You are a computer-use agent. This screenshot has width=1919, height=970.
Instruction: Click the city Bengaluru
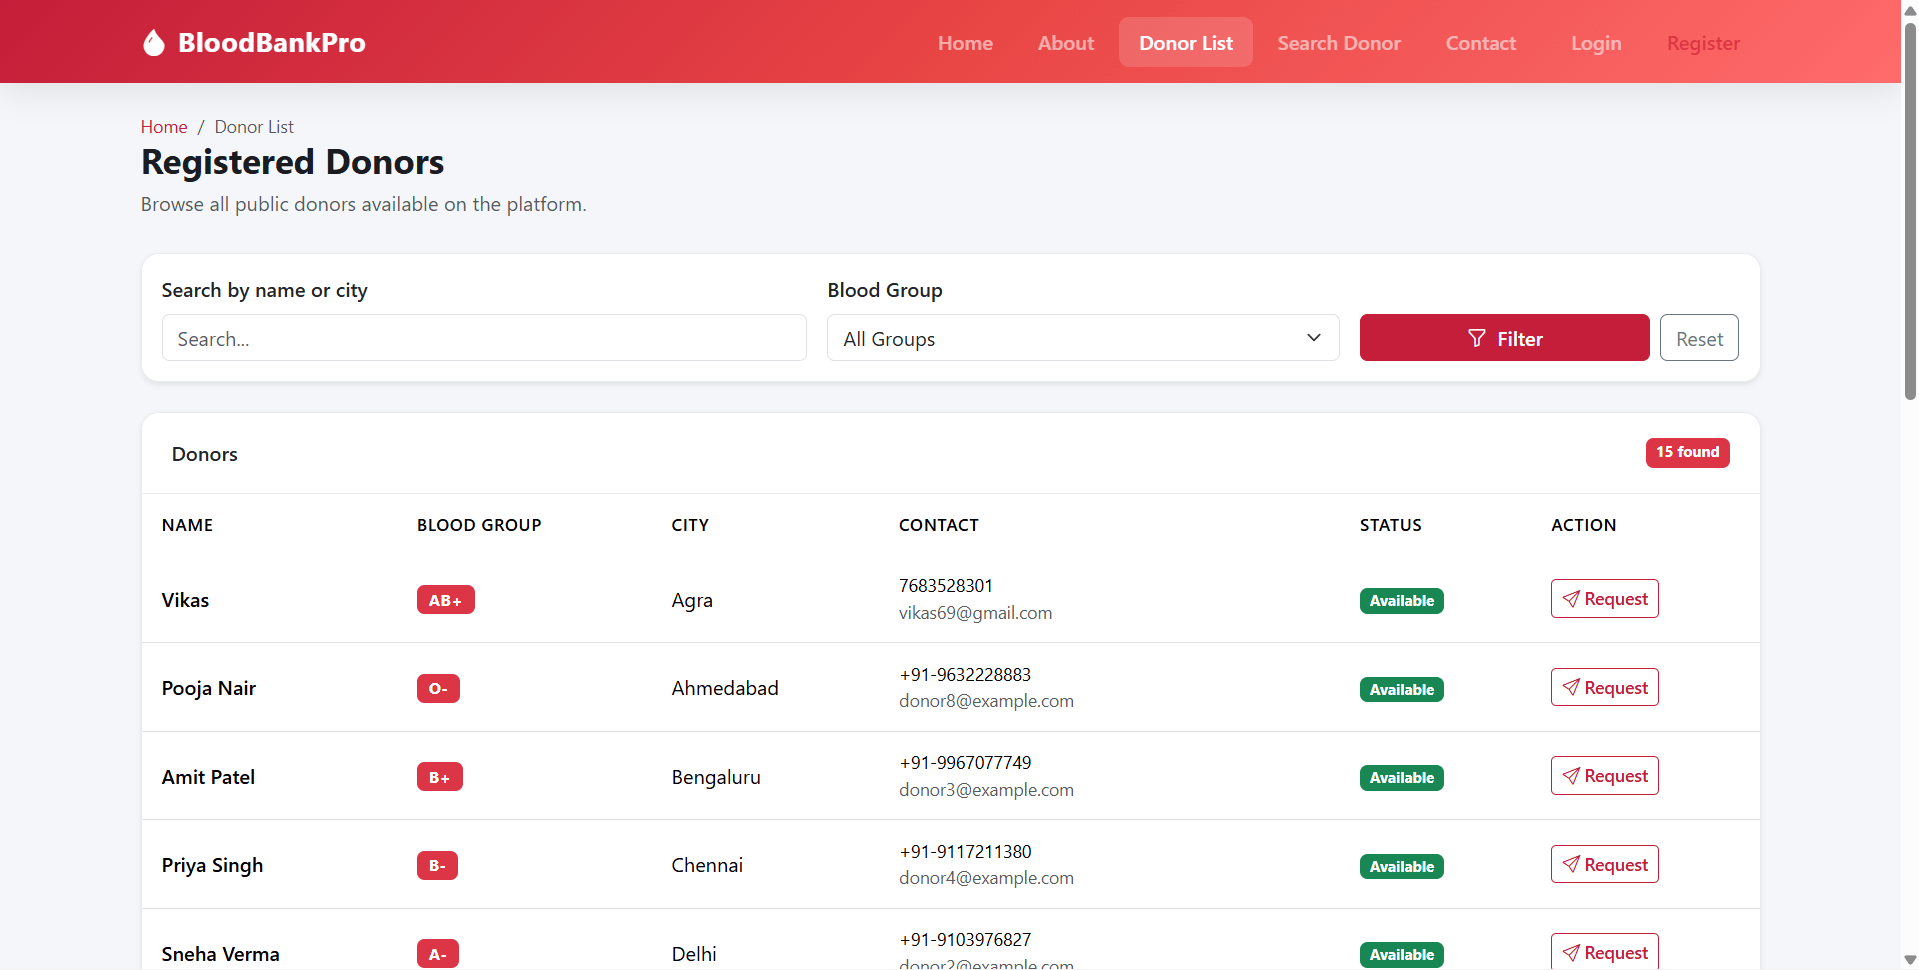coord(716,777)
